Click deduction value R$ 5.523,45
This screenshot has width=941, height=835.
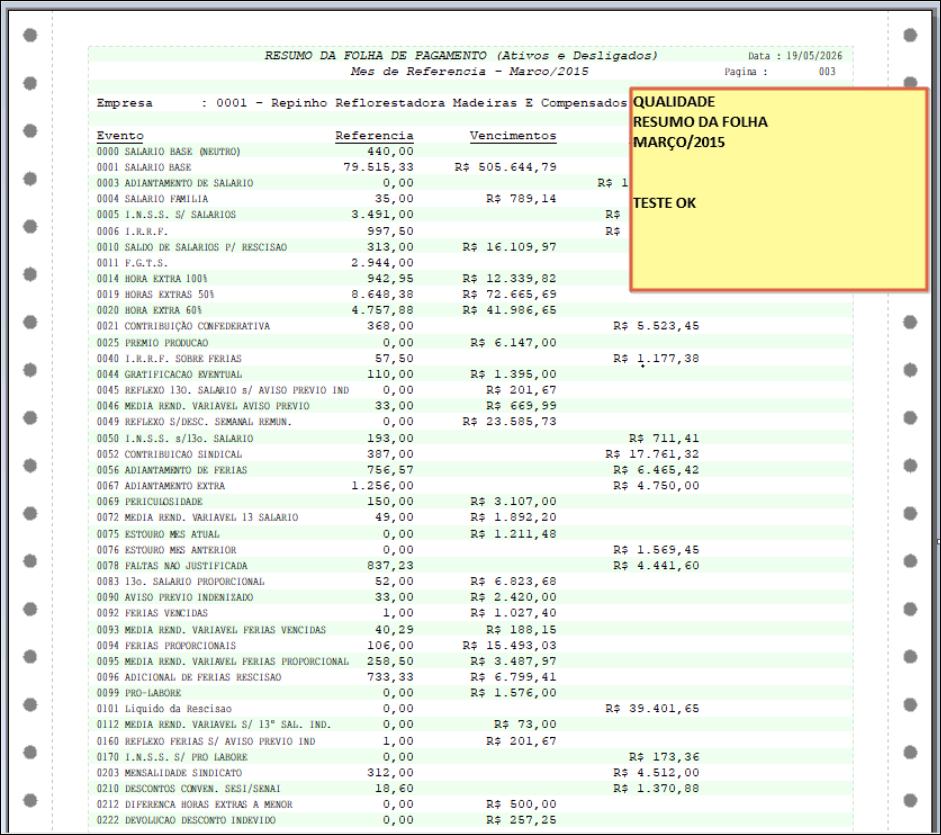tap(656, 326)
